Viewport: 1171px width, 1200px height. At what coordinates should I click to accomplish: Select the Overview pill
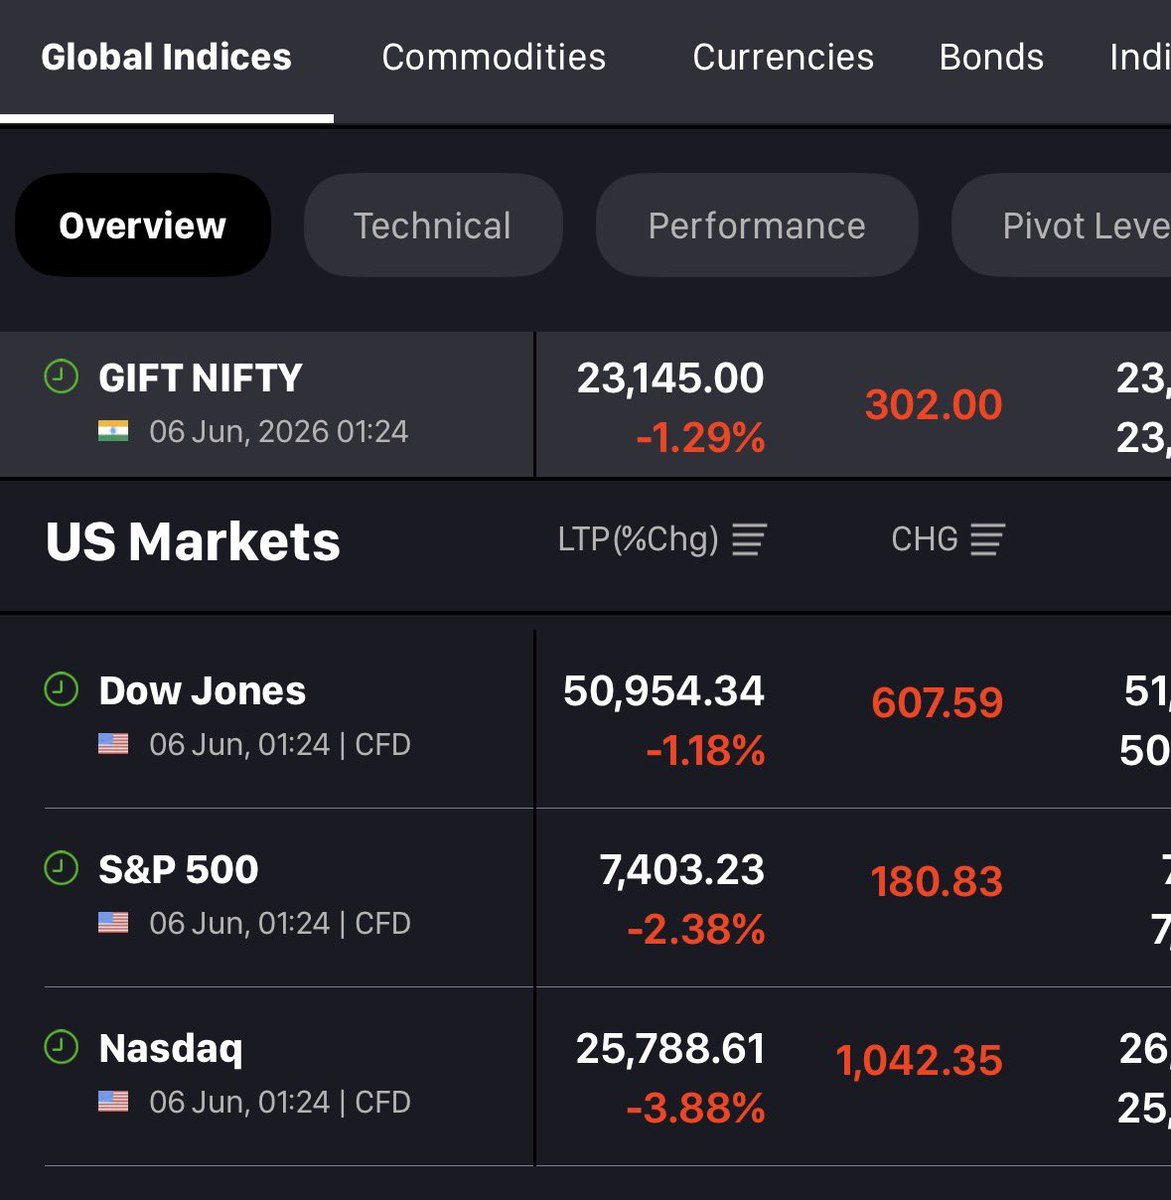tap(143, 225)
